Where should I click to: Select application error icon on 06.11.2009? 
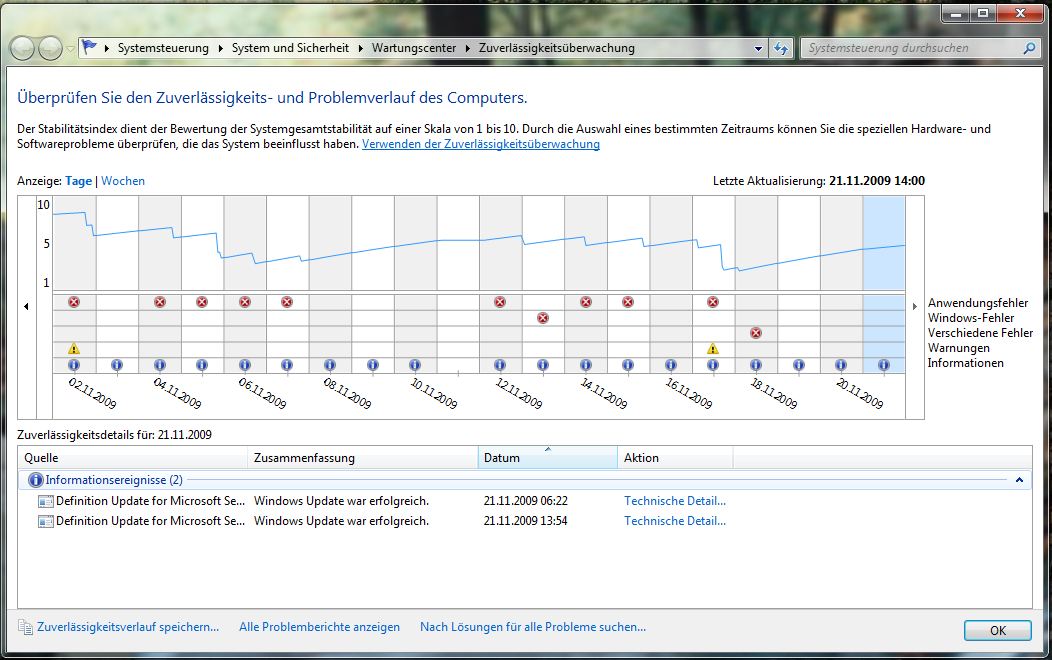coord(245,302)
